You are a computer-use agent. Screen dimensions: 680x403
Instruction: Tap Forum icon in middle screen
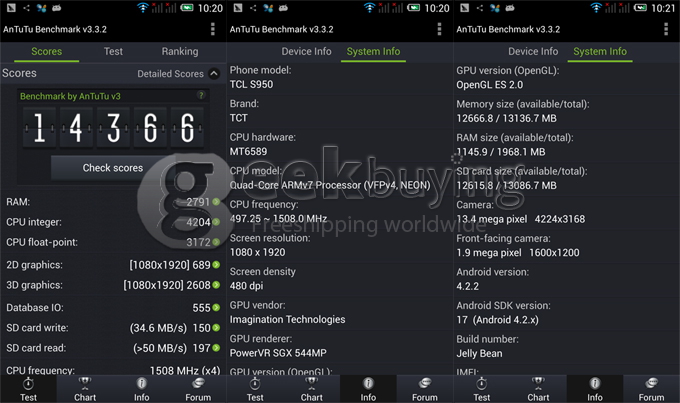pyautogui.click(x=425, y=383)
